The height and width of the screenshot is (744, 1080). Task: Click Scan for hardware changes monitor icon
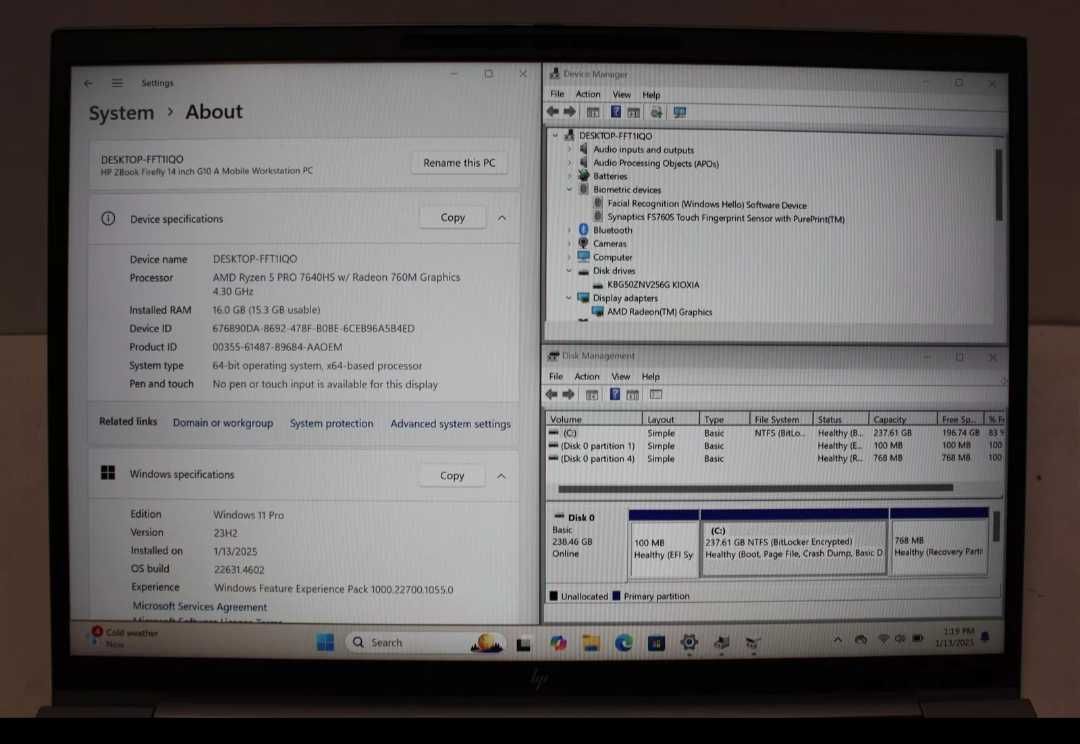[679, 112]
